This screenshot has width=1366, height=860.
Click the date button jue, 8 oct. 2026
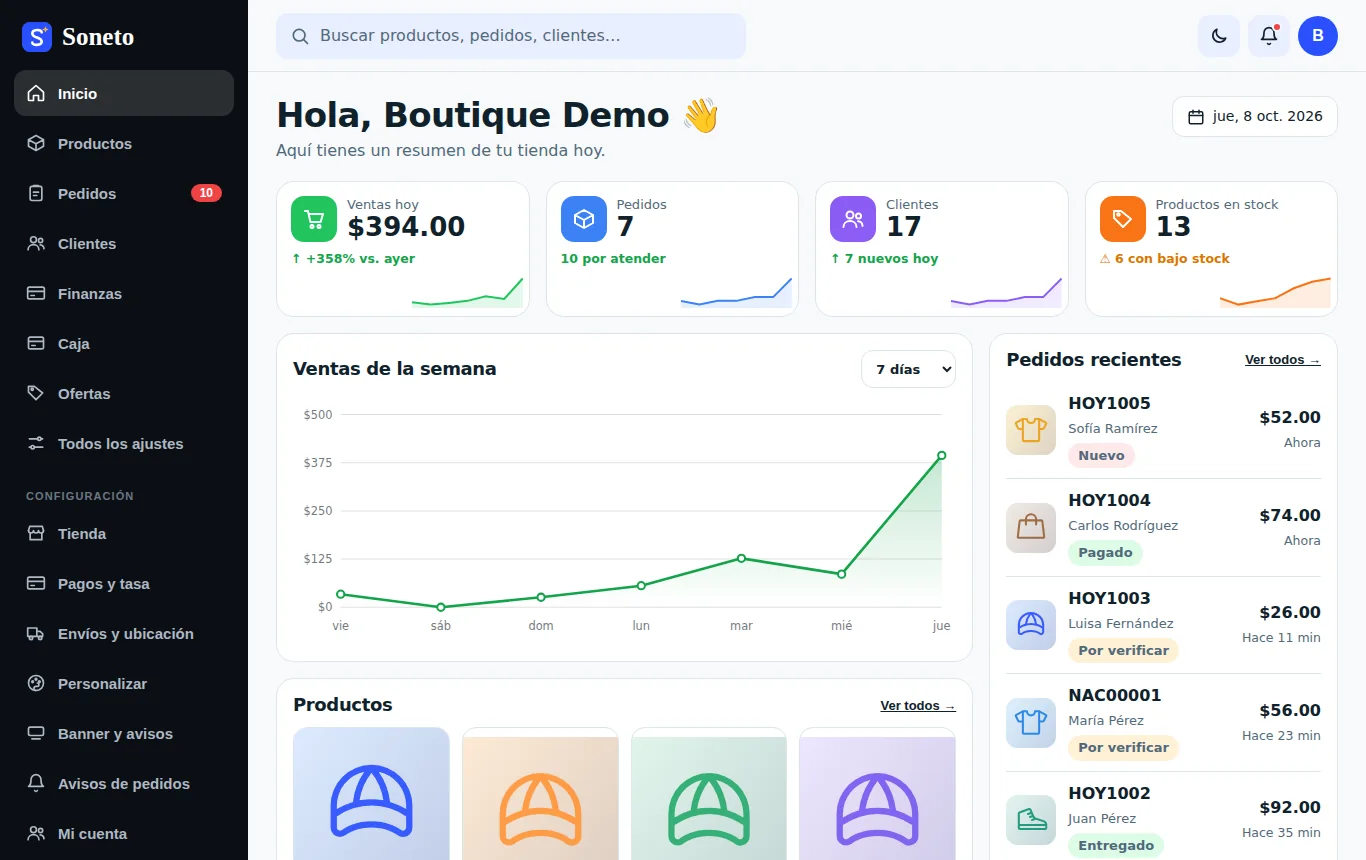pos(1255,116)
